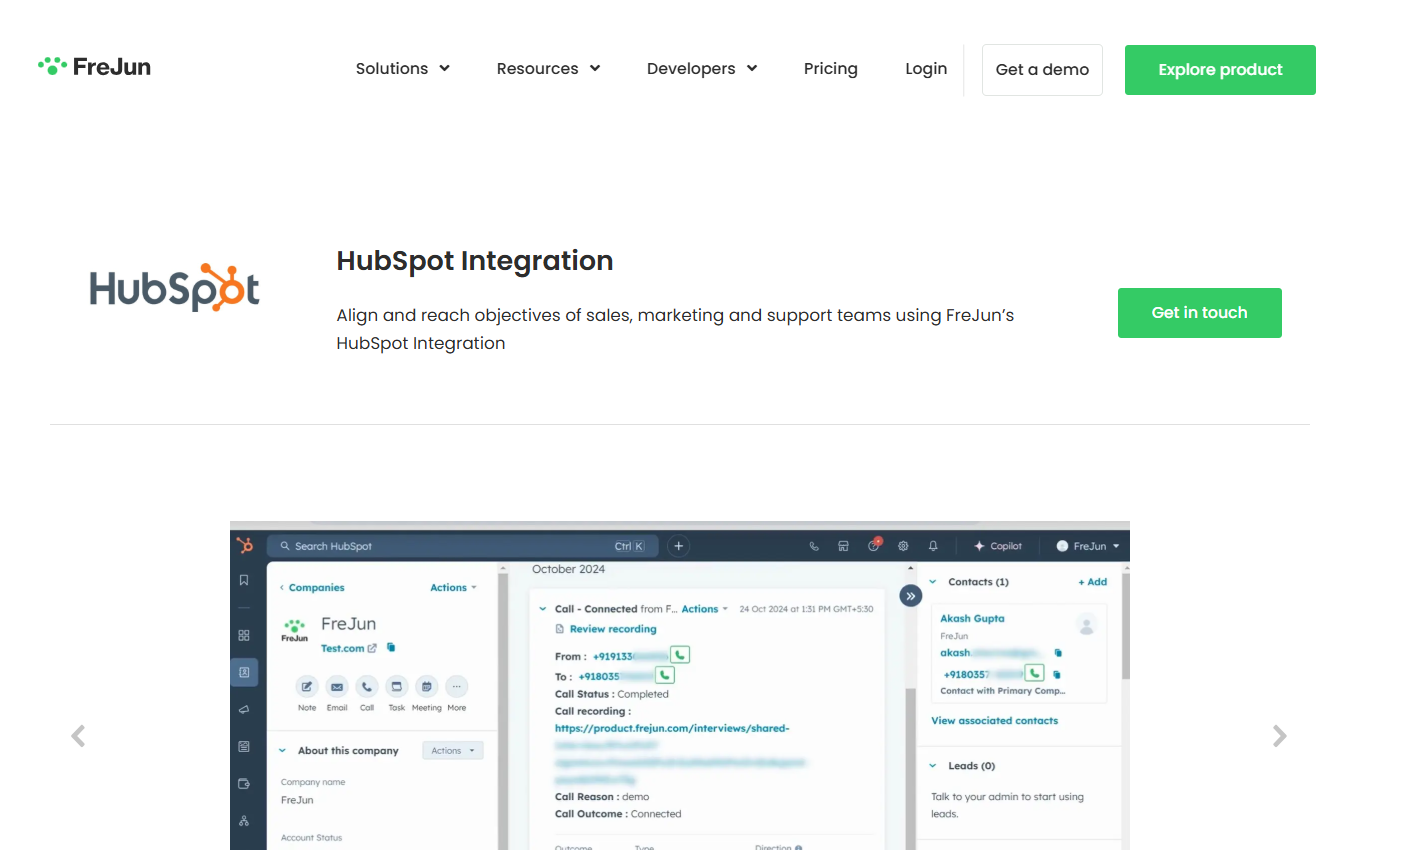Image resolution: width=1418 pixels, height=850 pixels.
Task: Open the Meeting activity icon
Action: [426, 687]
